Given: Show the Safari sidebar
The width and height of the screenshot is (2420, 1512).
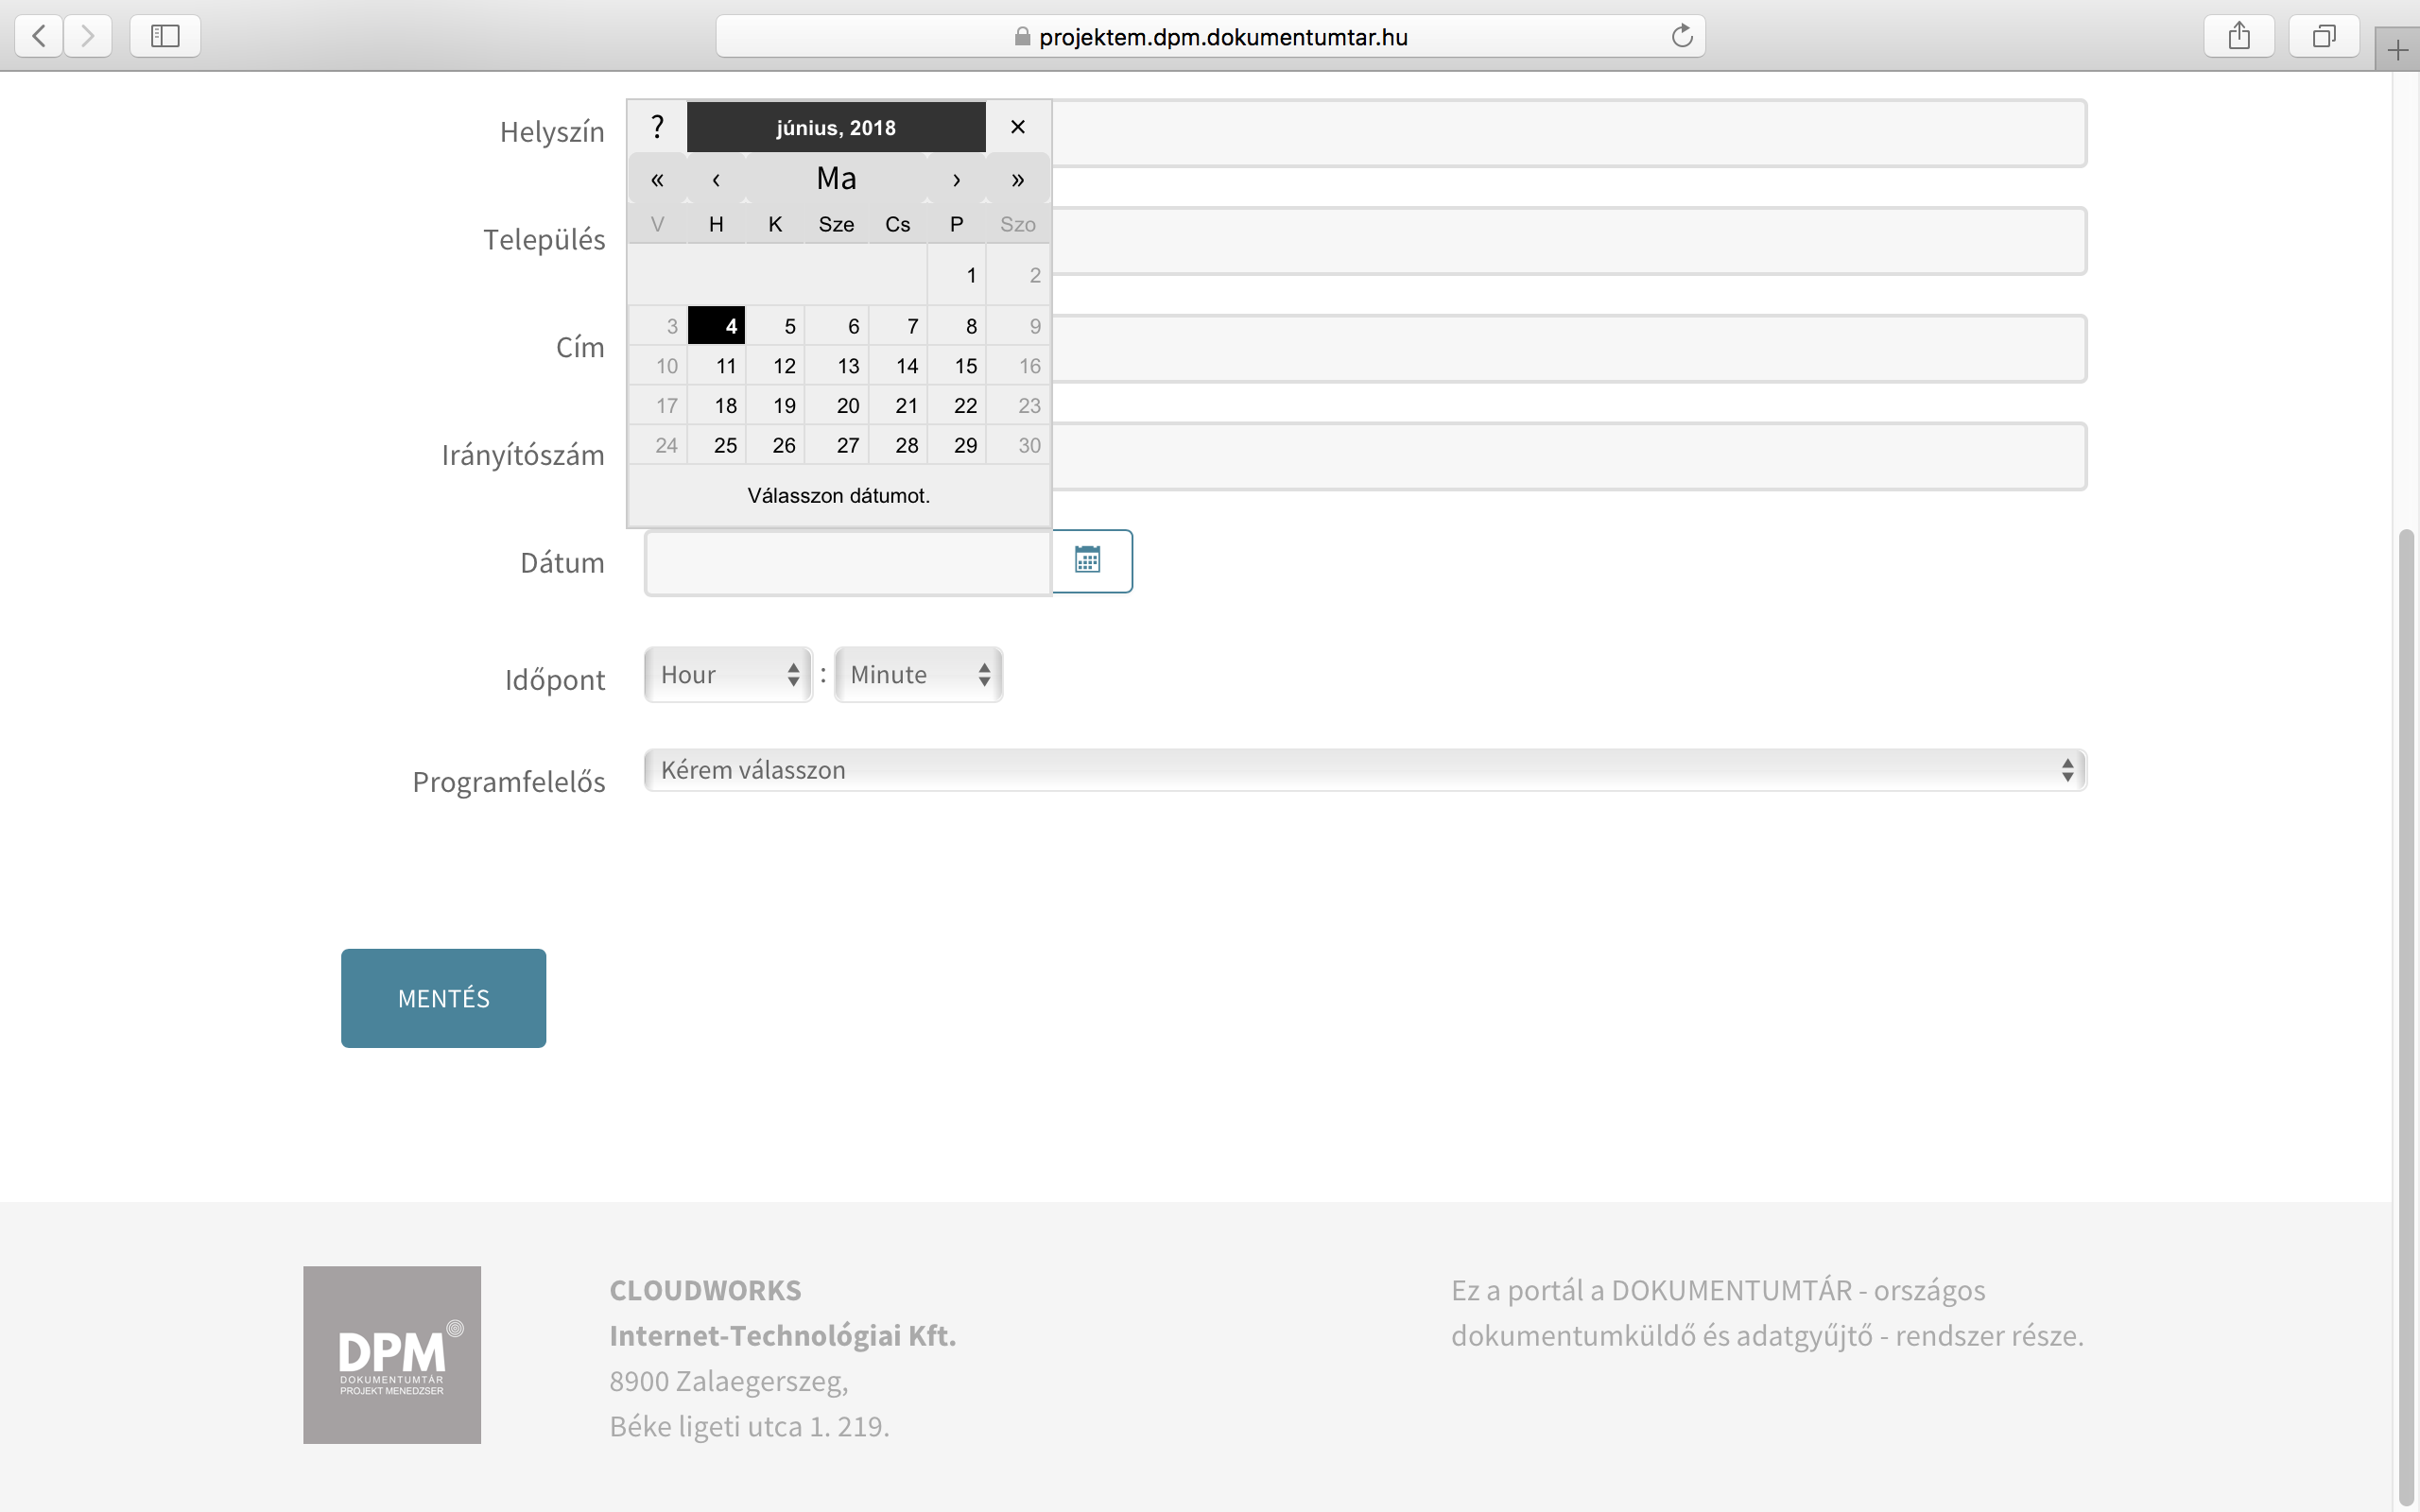Looking at the screenshot, I should coord(165,37).
